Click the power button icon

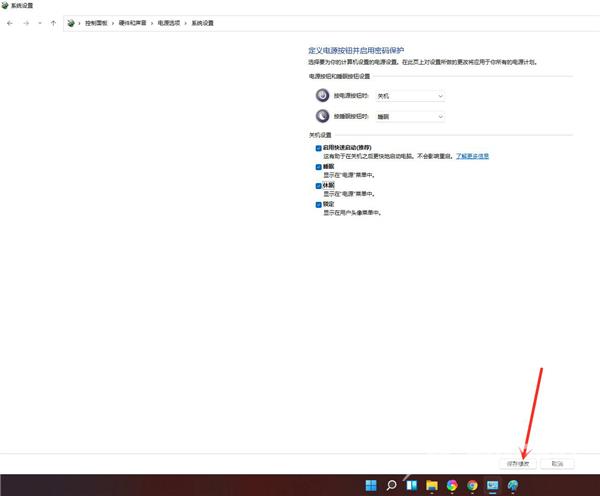(323, 95)
